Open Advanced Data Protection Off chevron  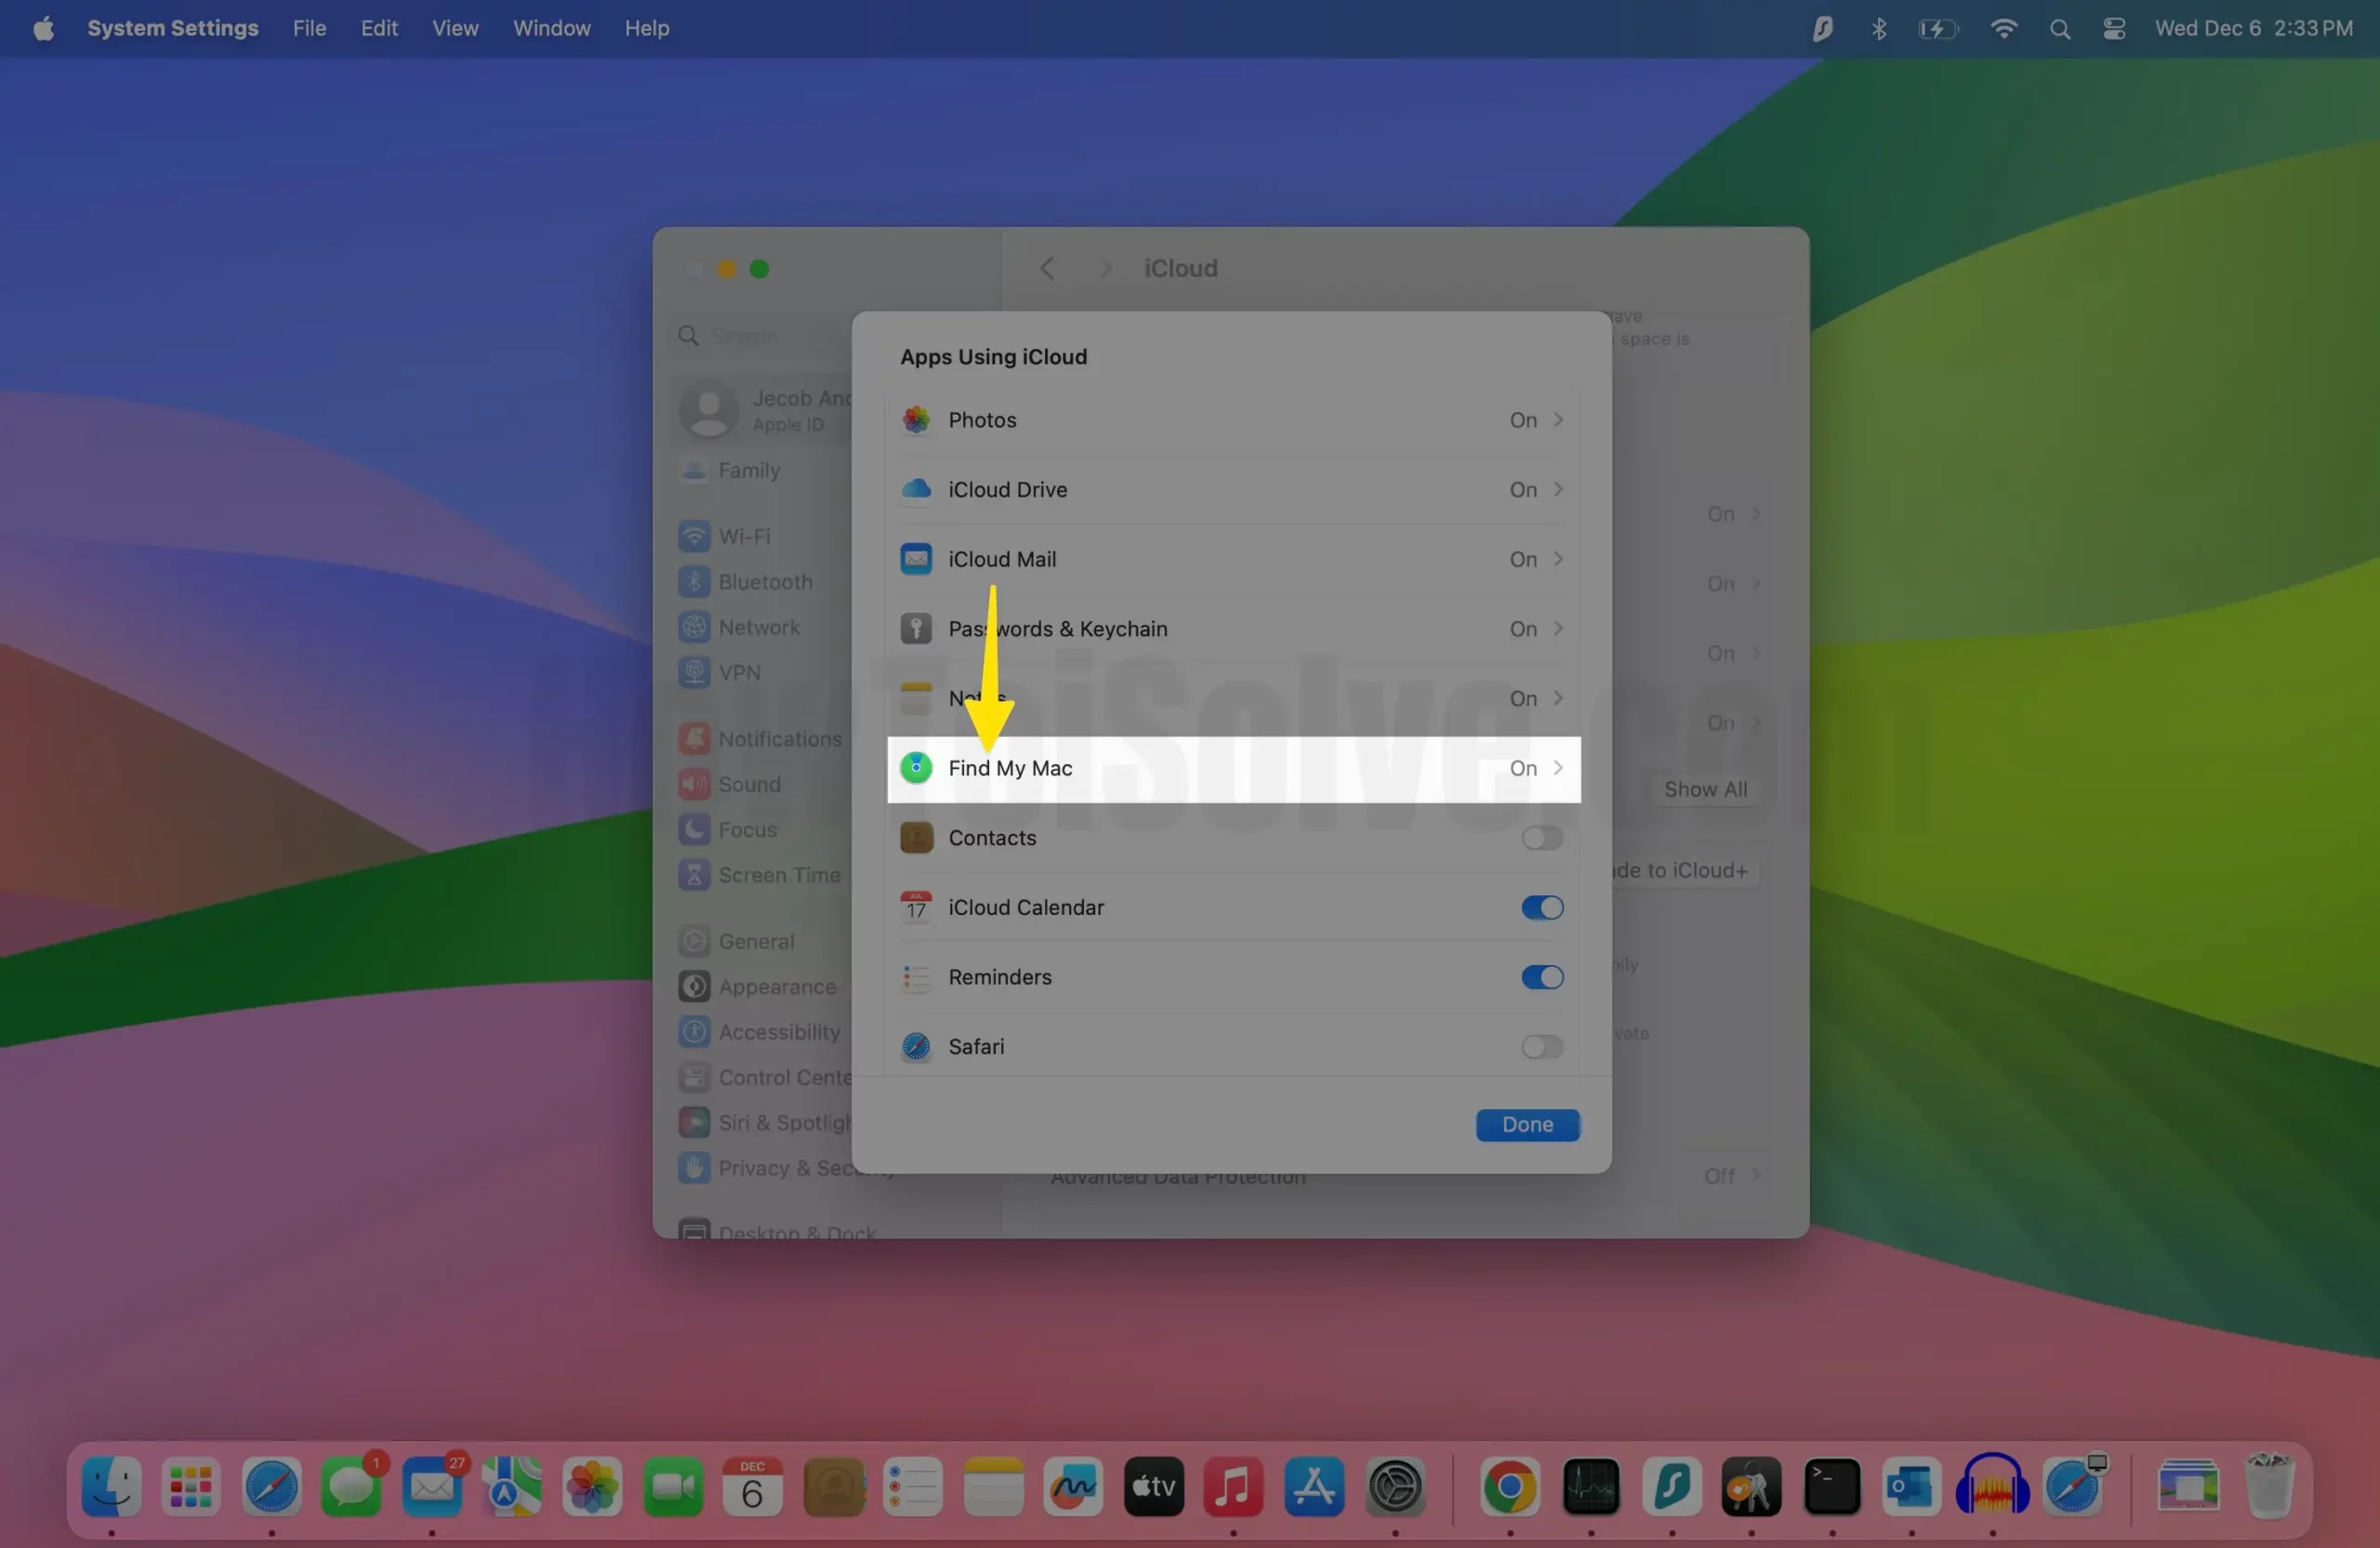(x=1756, y=1175)
